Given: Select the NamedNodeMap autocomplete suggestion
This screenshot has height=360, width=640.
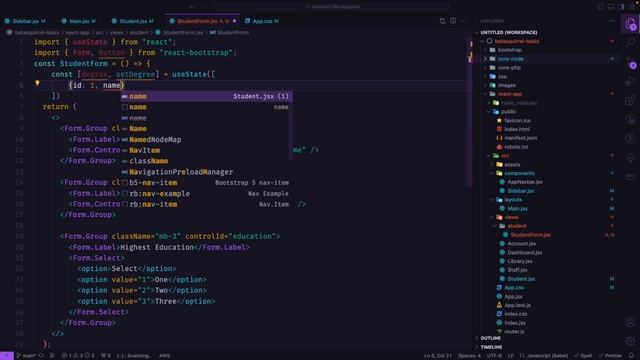Looking at the screenshot, I should pyautogui.click(x=206, y=140).
